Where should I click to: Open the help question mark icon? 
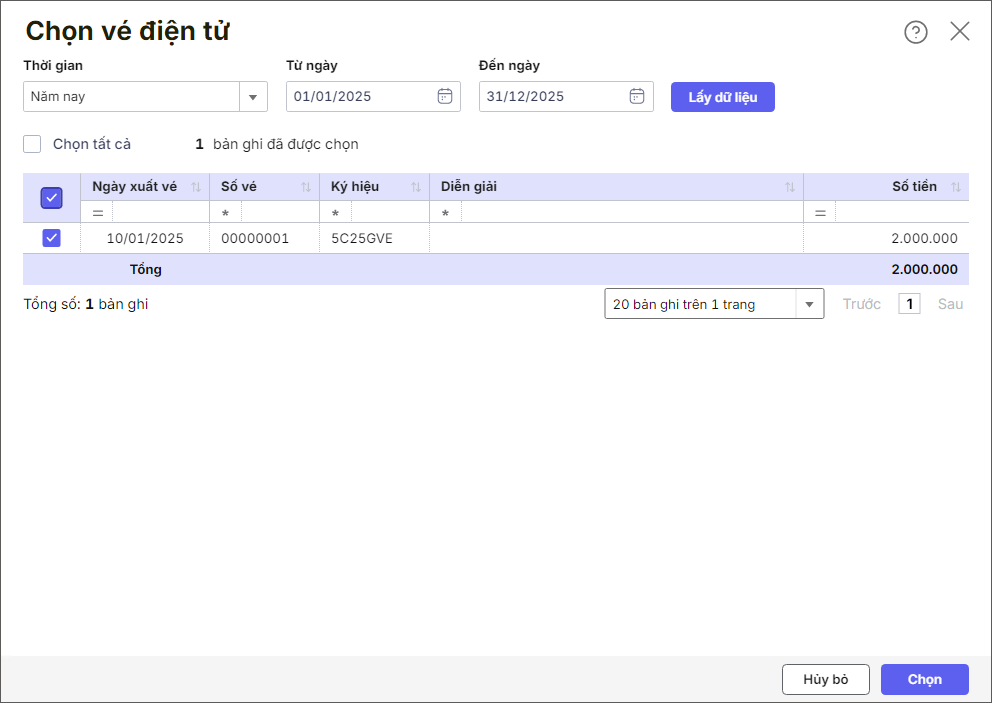point(915,32)
